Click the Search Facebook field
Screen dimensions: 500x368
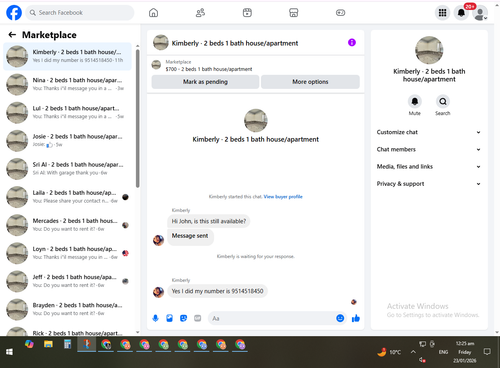80,13
